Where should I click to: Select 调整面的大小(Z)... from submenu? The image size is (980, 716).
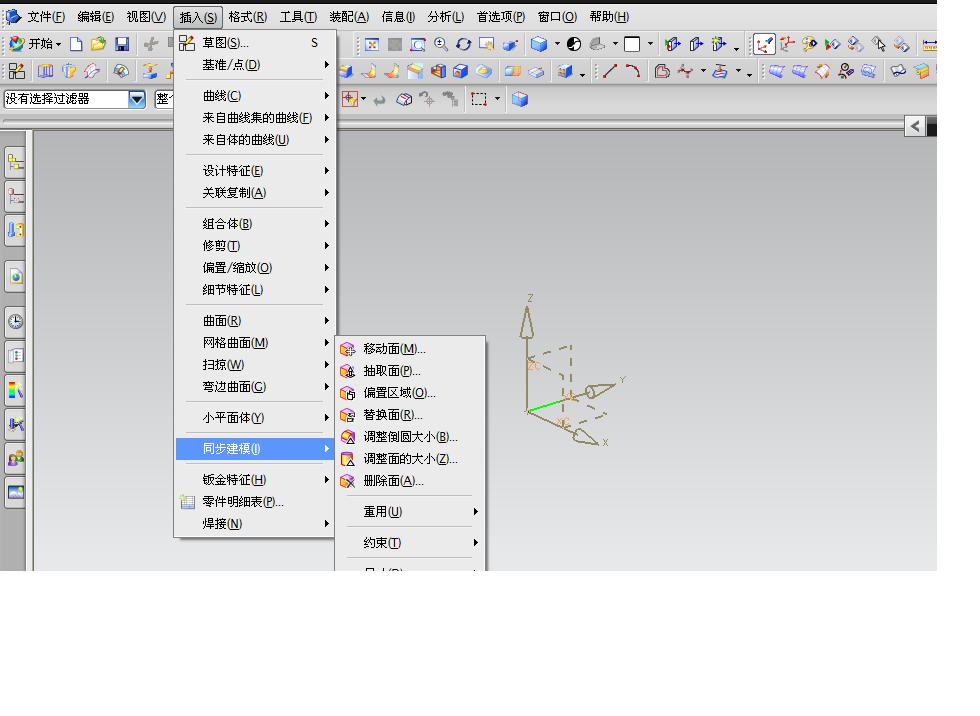click(411, 459)
